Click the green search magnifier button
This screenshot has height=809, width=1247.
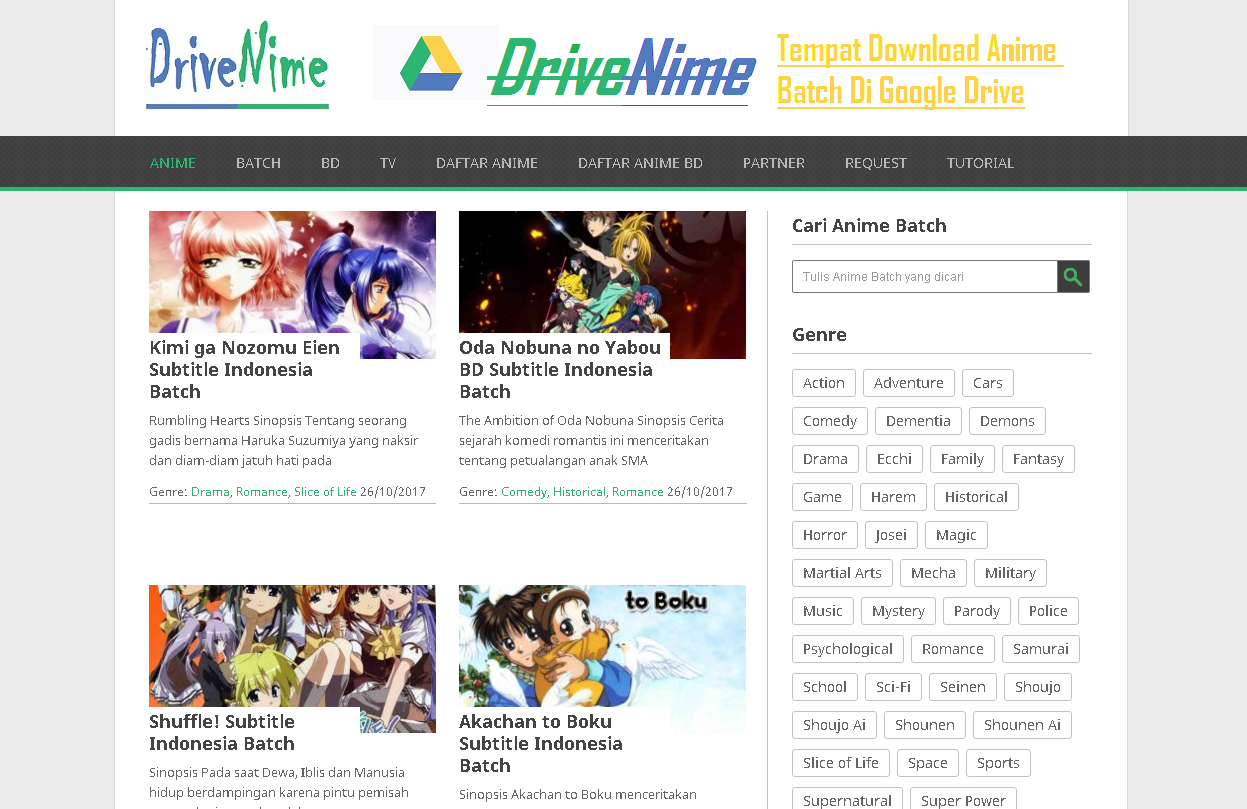1073,277
